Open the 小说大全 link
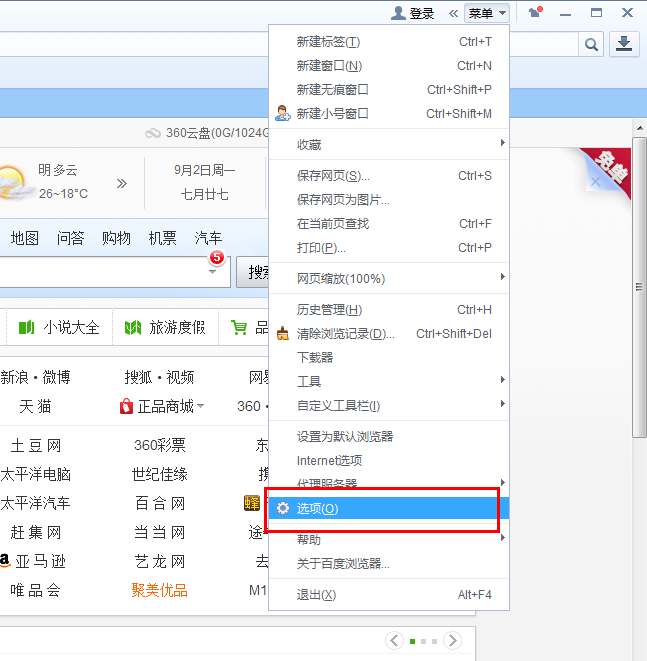This screenshot has height=661, width=647. tap(70, 327)
